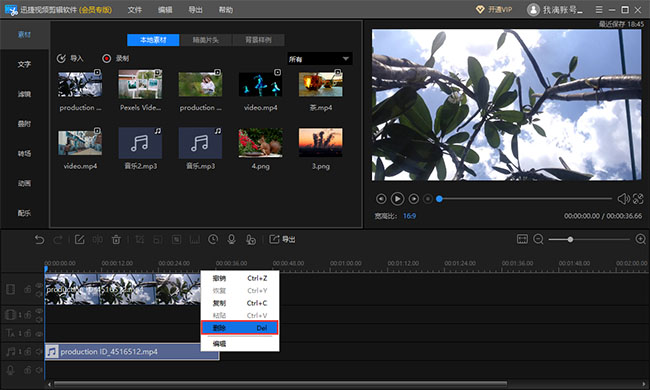Toggle lock on the main video track
Image resolution: width=650 pixels, height=390 pixels.
click(x=28, y=289)
